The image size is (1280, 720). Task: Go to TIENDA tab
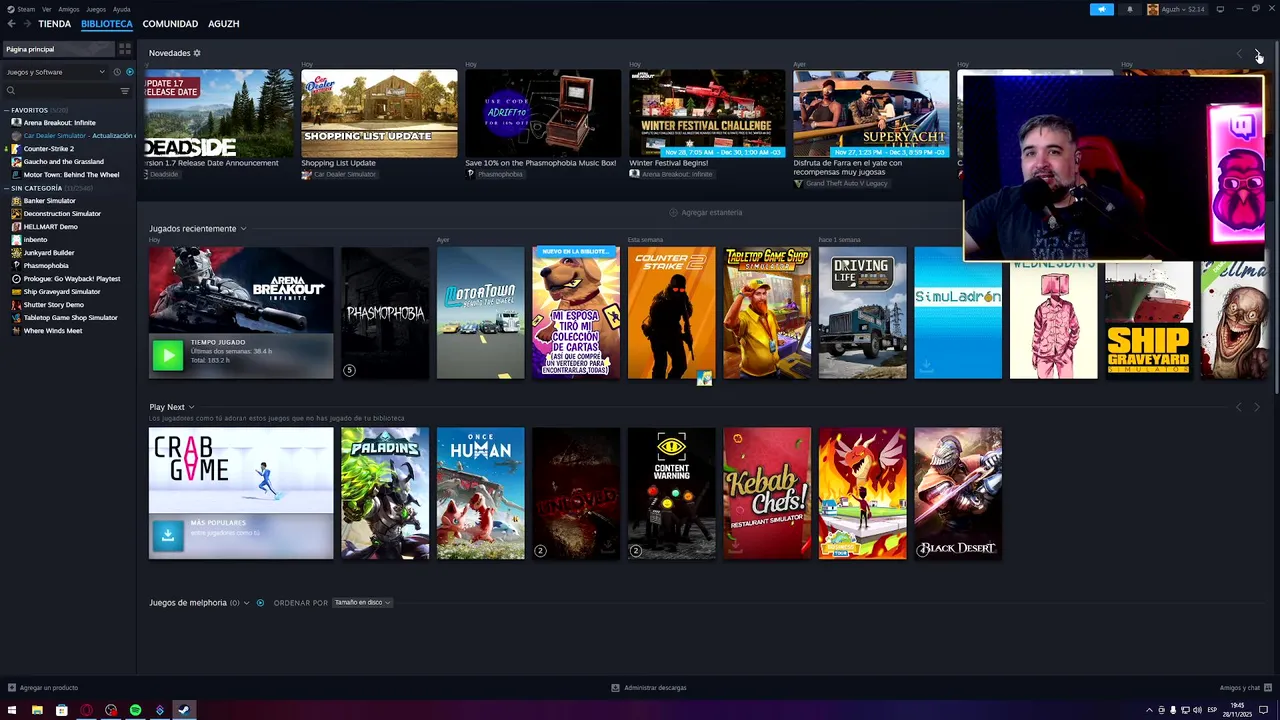pos(54,24)
